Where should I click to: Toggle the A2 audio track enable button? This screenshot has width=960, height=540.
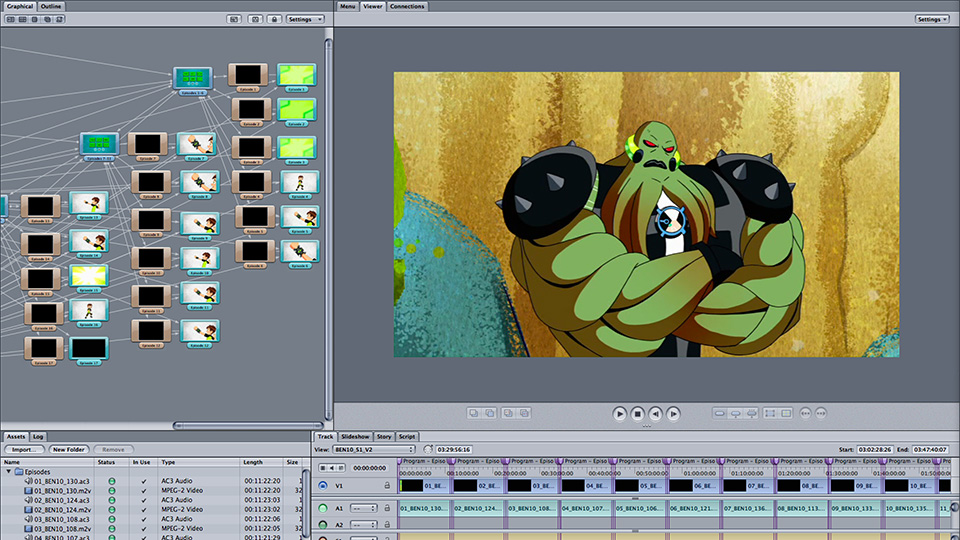(x=323, y=525)
